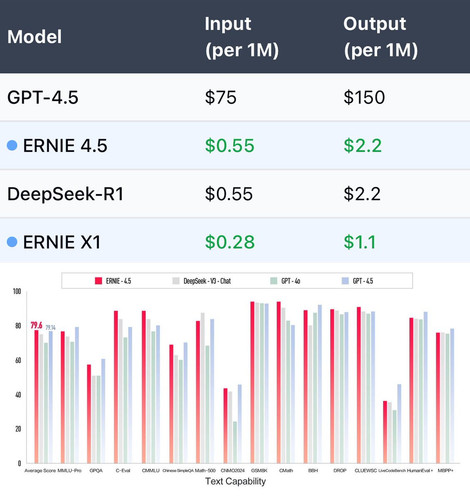This screenshot has width=470, height=500.
Task: Click the "80" y-axis value
Action: click(18, 326)
